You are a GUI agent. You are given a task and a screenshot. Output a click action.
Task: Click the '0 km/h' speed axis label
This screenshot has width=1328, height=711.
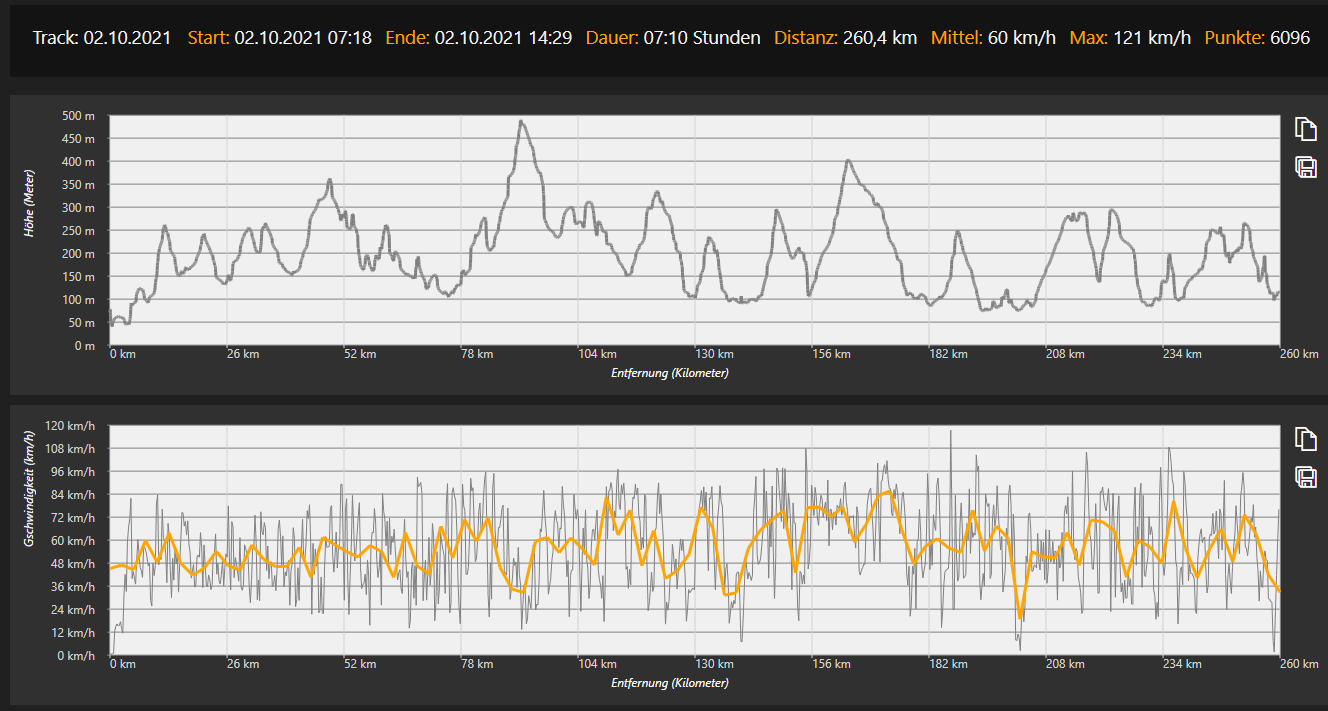click(77, 656)
